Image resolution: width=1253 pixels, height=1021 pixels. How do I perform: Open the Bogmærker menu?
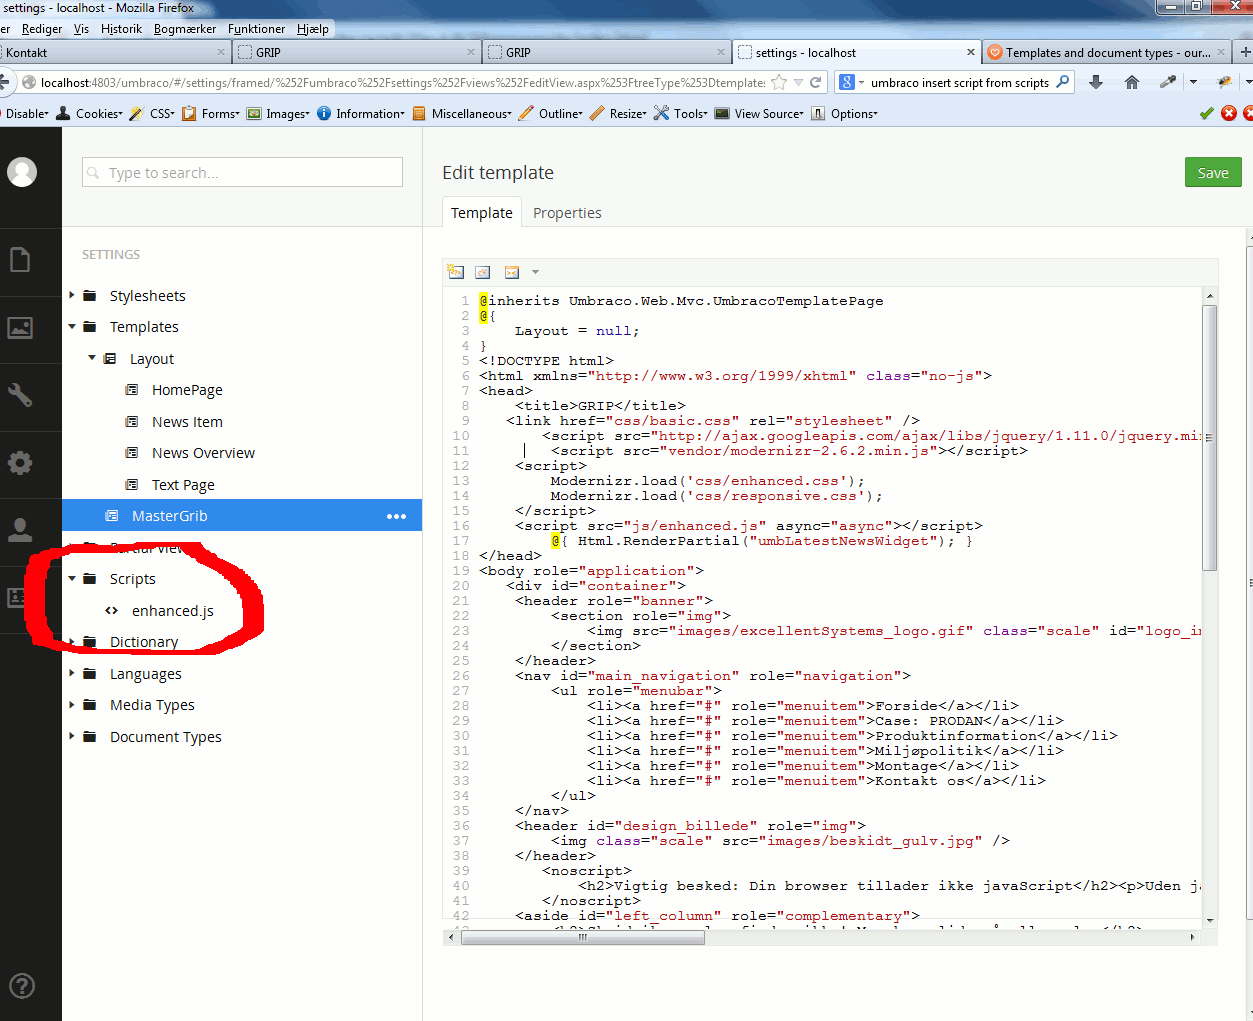tap(184, 29)
